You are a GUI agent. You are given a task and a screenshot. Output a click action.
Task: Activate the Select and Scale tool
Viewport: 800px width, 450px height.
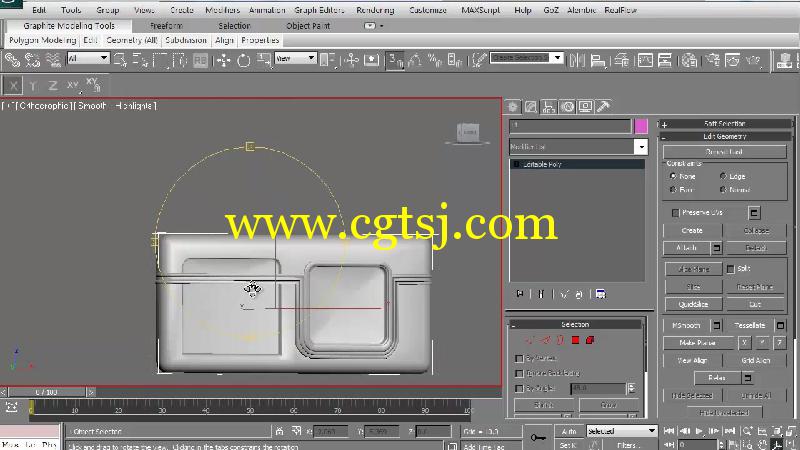point(264,61)
